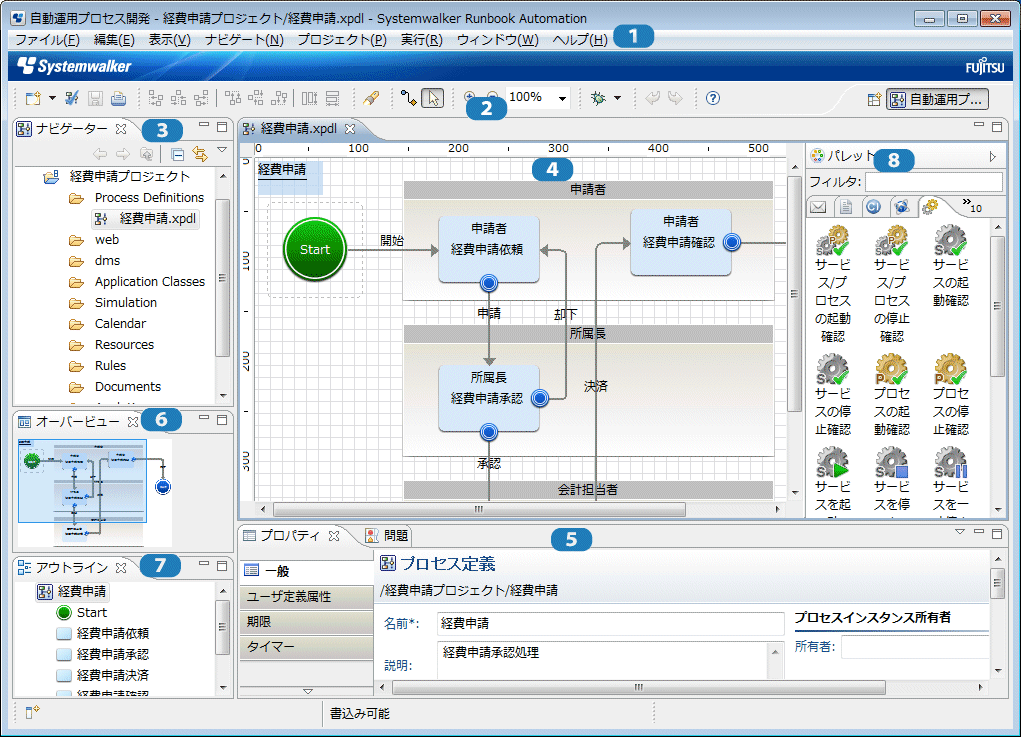Collapse all in the navigator toolbar

pyautogui.click(x=177, y=154)
